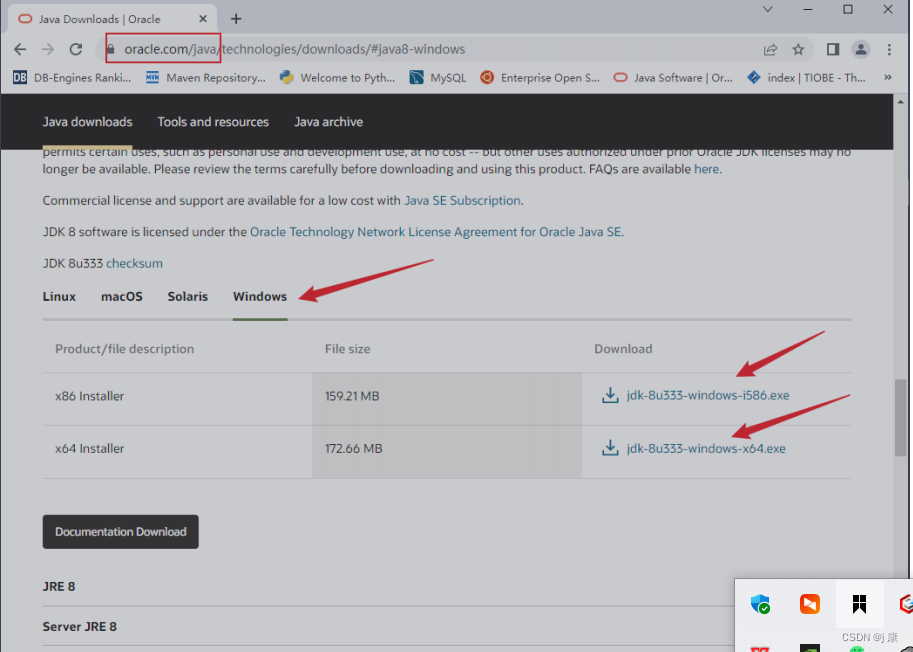Open the JDK 8u333 checksum link
The height and width of the screenshot is (652, 913).
click(x=135, y=264)
